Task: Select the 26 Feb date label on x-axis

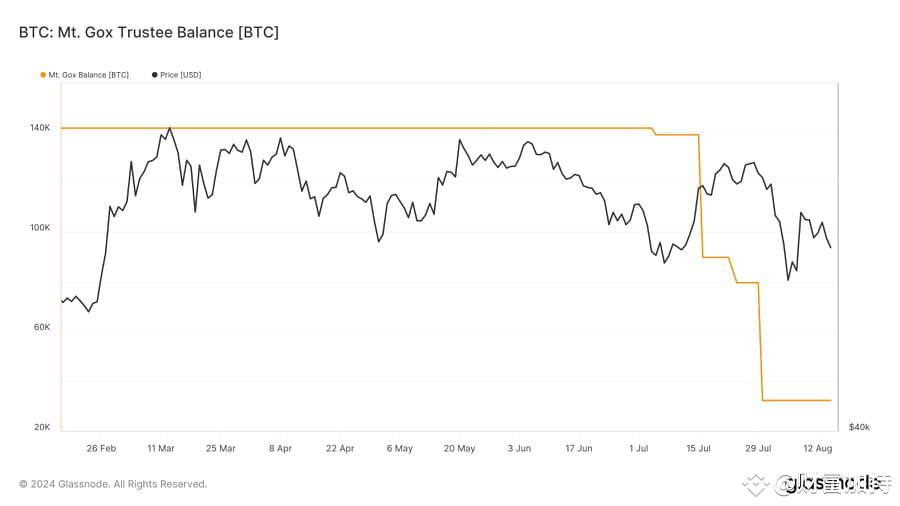Action: pyautogui.click(x=101, y=449)
